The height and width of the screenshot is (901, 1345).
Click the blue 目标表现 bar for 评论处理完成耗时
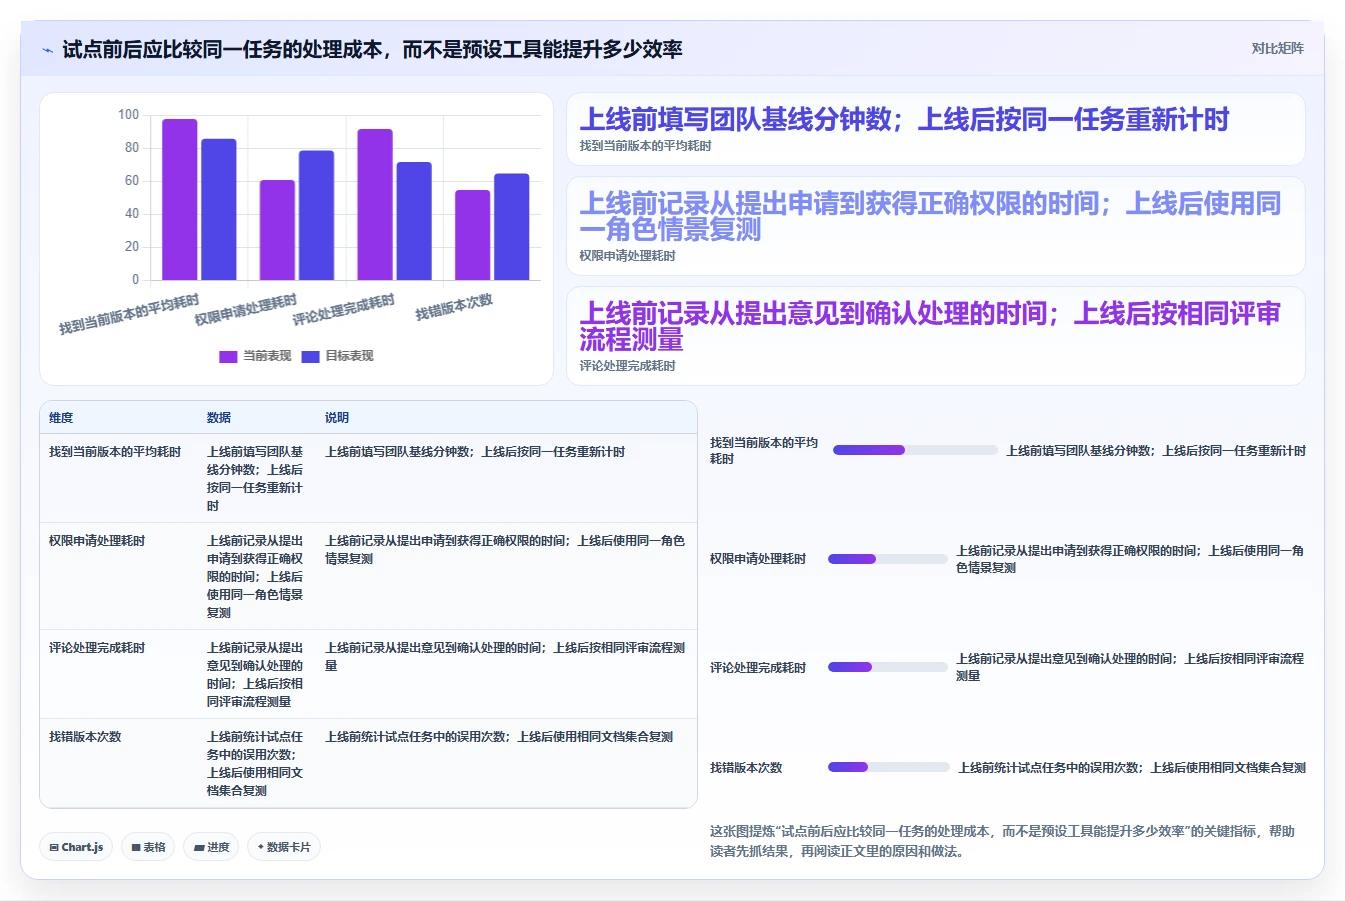pos(414,221)
